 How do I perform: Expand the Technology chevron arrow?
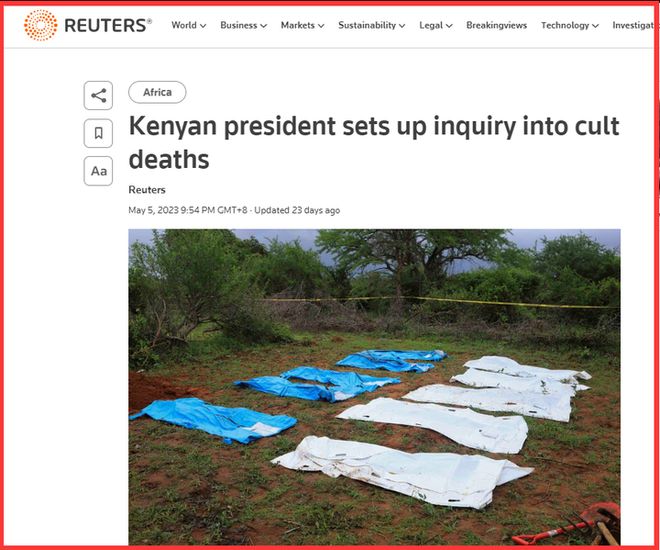[x=595, y=26]
